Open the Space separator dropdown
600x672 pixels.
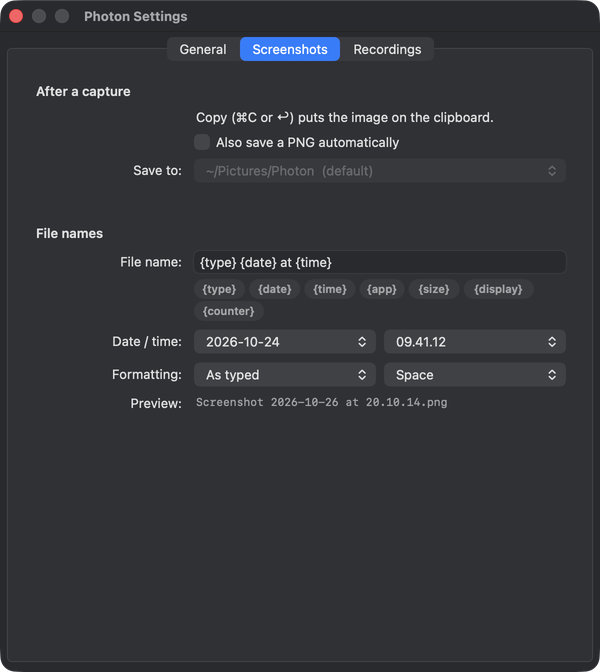(475, 375)
